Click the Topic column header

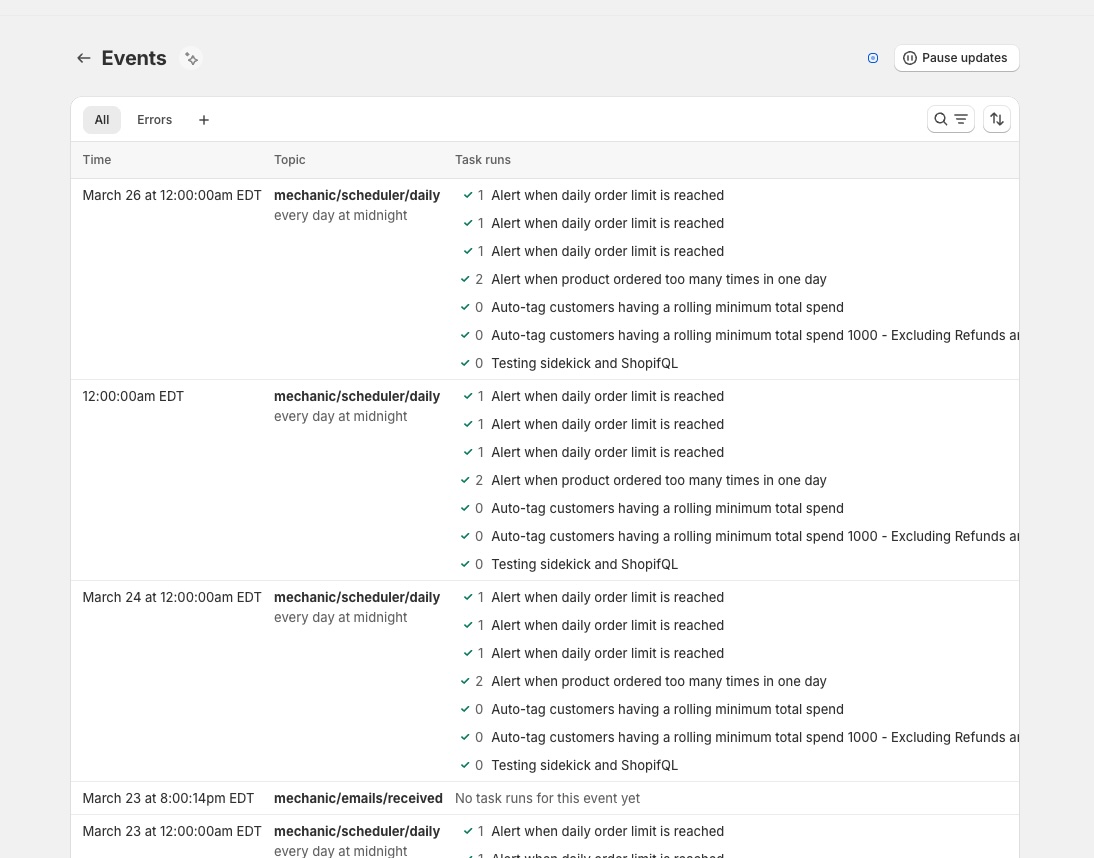[x=289, y=160]
